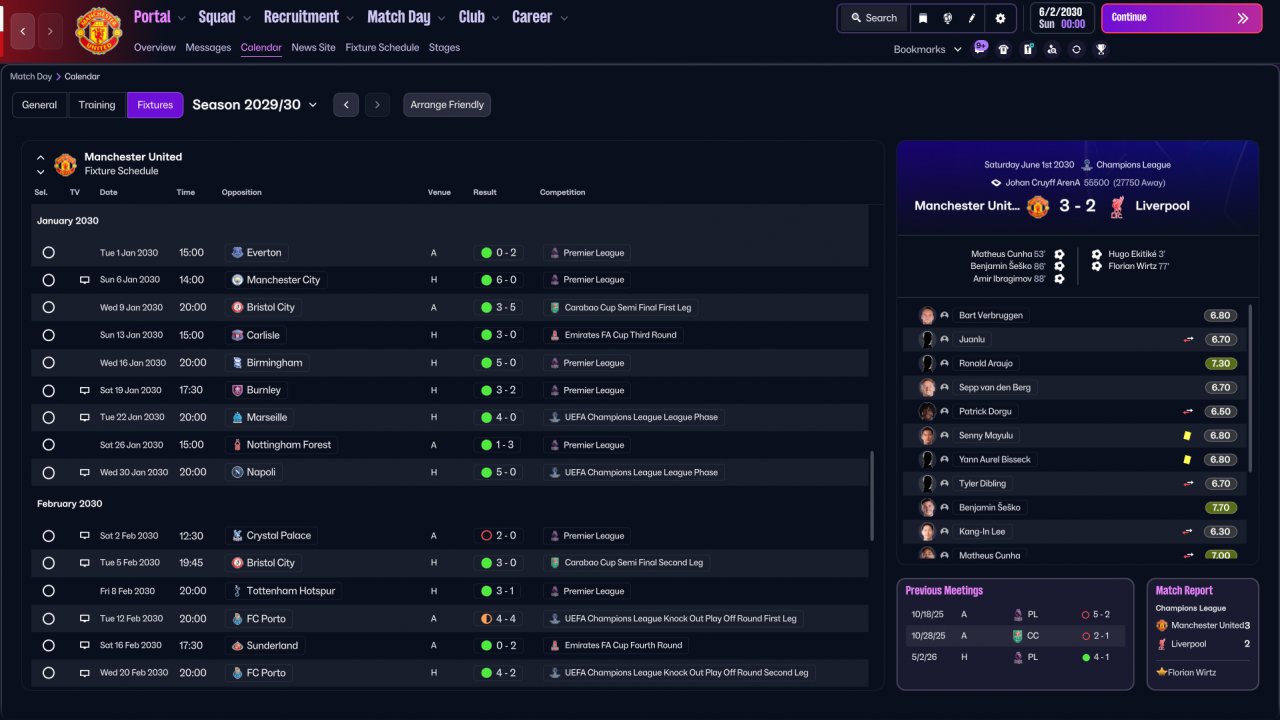The image size is (1280, 720).
Task: Open the Fixture Schedule tab
Action: 383,47
